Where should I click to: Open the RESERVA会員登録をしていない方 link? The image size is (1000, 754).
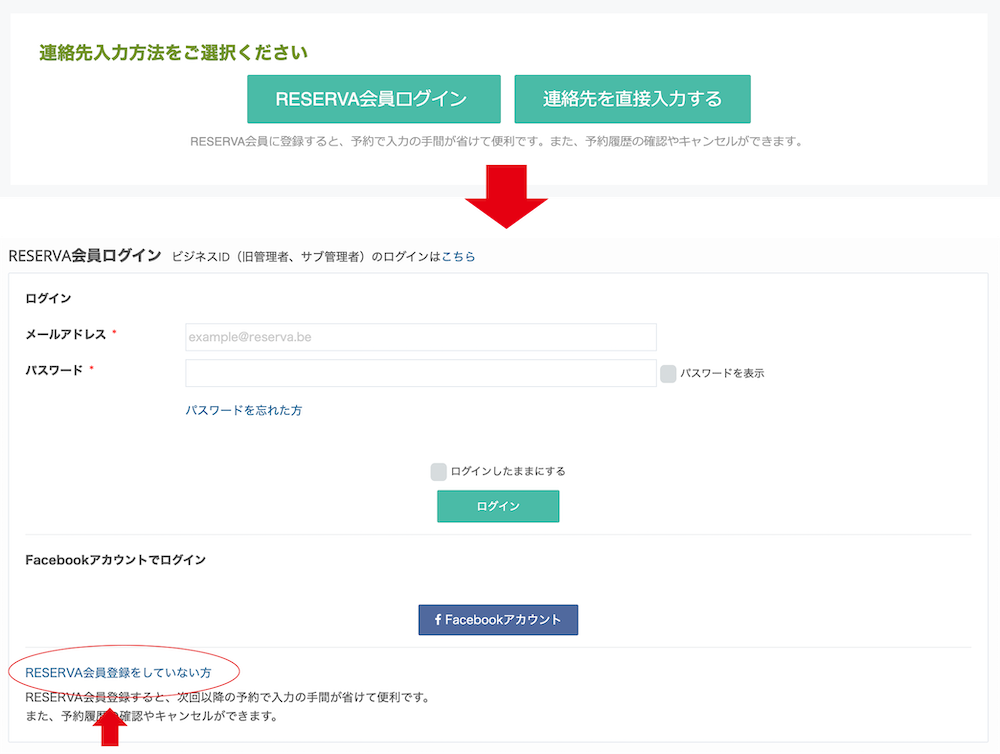point(118,672)
